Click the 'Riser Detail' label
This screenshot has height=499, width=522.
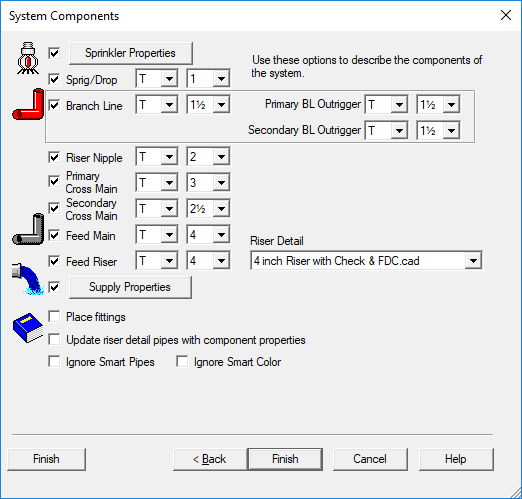277,241
